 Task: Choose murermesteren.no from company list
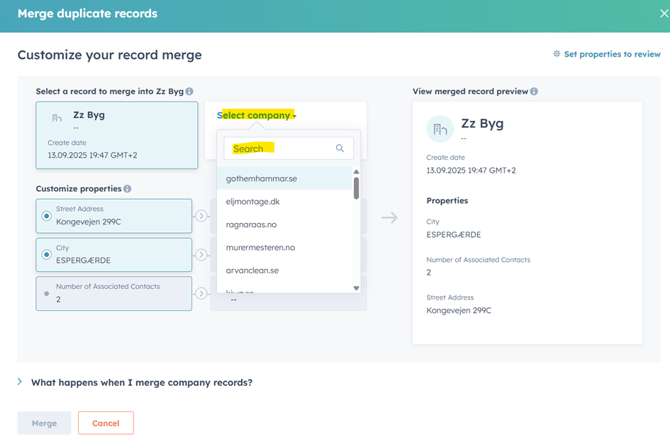pyautogui.click(x=260, y=247)
